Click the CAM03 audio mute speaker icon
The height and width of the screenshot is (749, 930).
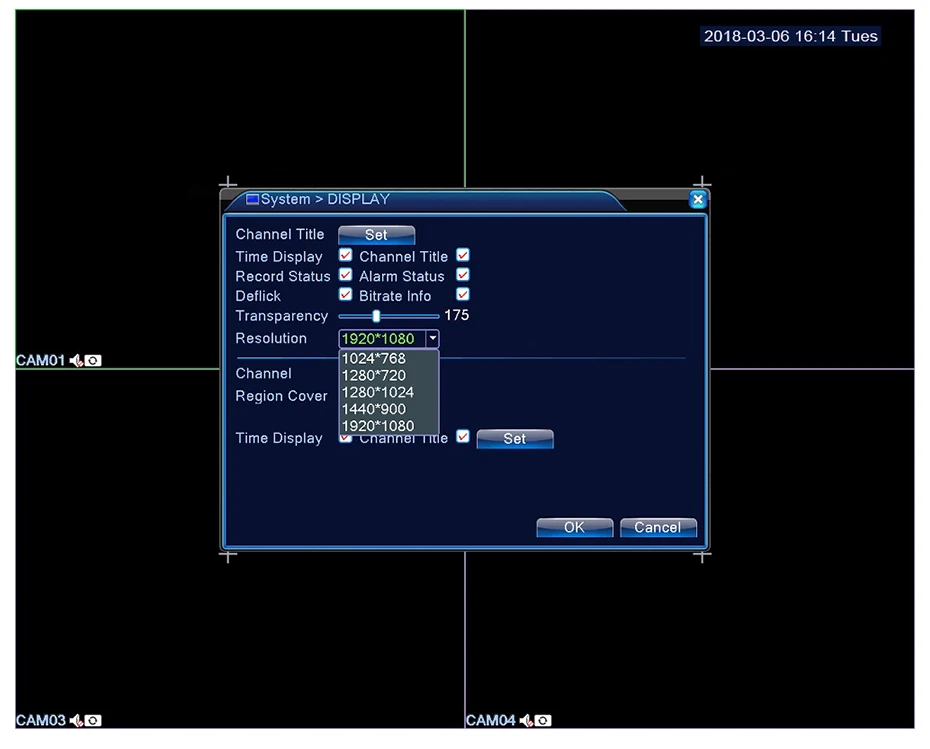click(76, 721)
